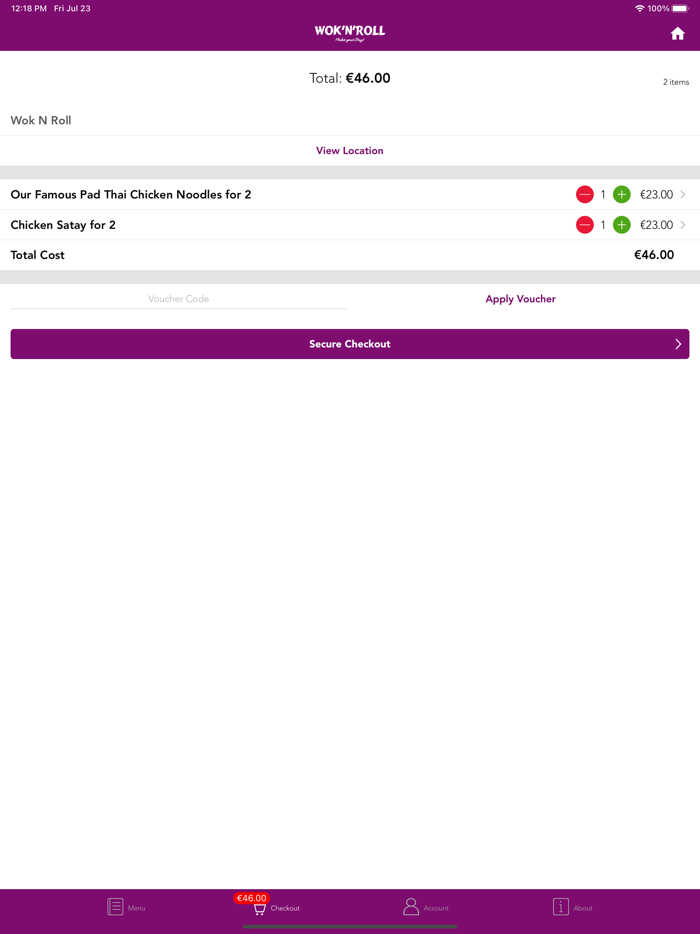Image resolution: width=700 pixels, height=934 pixels.
Task: Tap the red €46.00 cart badge
Action: (x=251, y=898)
